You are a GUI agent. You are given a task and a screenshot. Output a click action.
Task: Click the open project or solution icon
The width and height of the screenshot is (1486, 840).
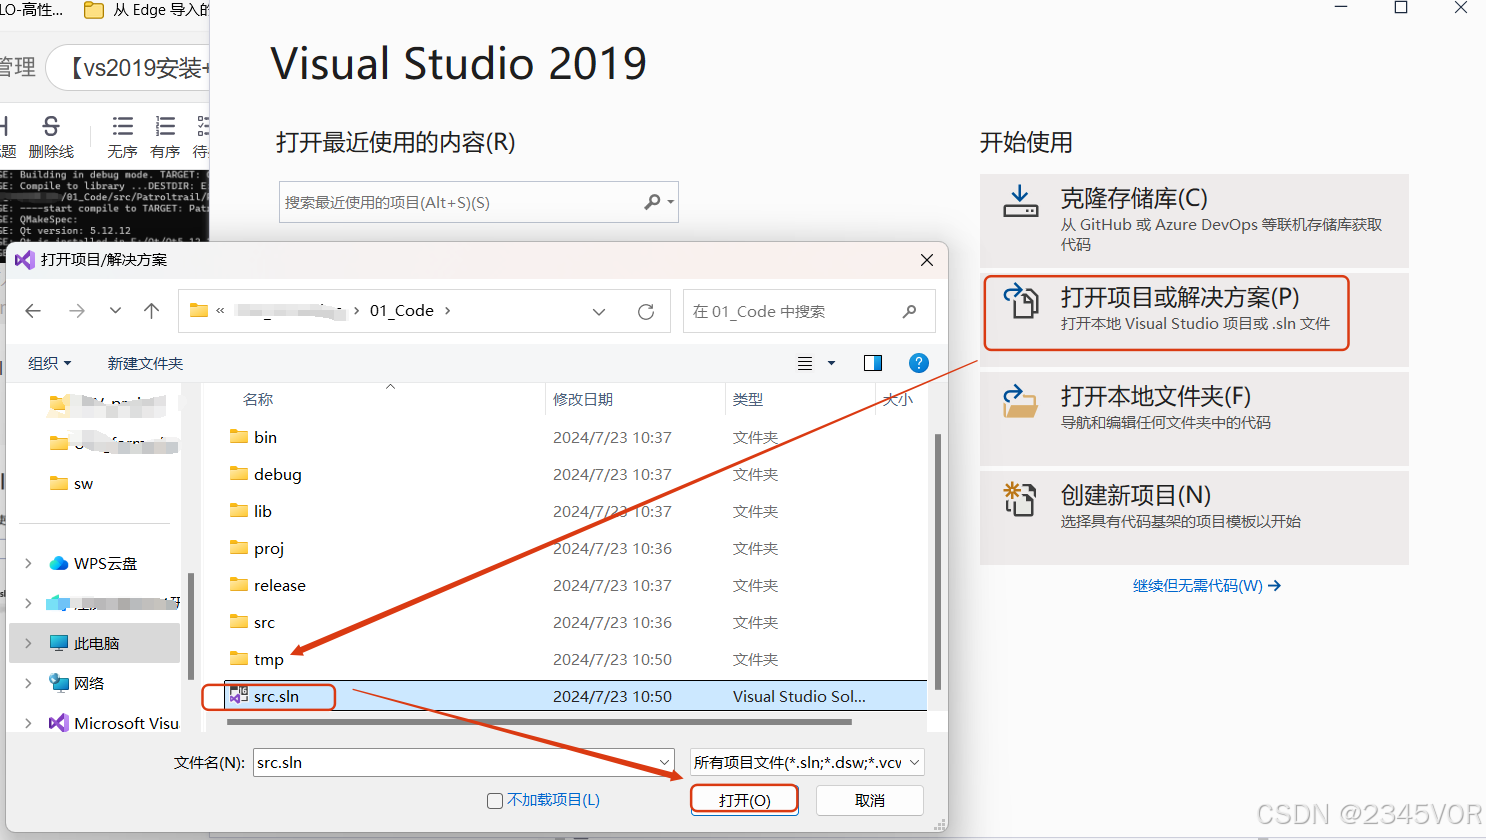coord(1021,300)
